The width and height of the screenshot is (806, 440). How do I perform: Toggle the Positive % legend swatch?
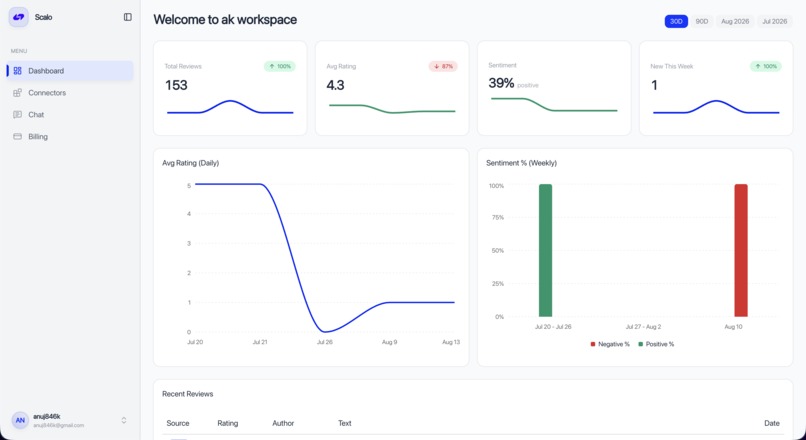point(640,344)
